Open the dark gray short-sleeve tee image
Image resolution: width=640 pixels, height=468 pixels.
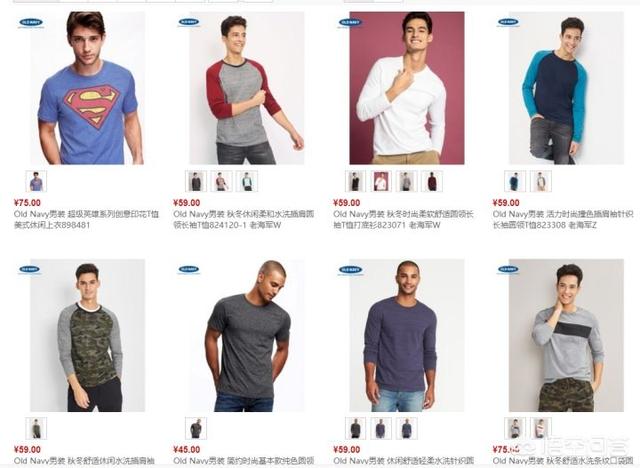click(x=247, y=335)
